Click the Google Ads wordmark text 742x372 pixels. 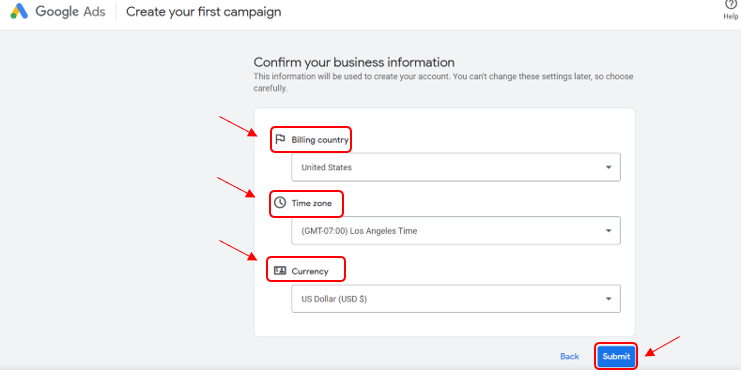(x=70, y=12)
